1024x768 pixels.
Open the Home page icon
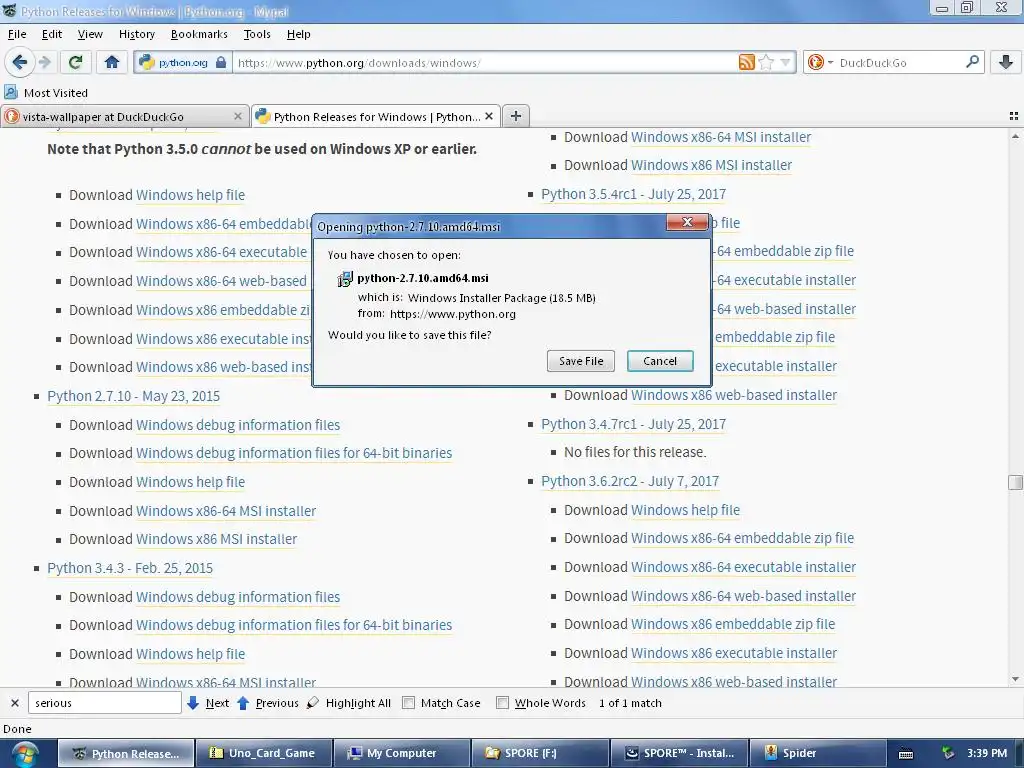(x=112, y=62)
